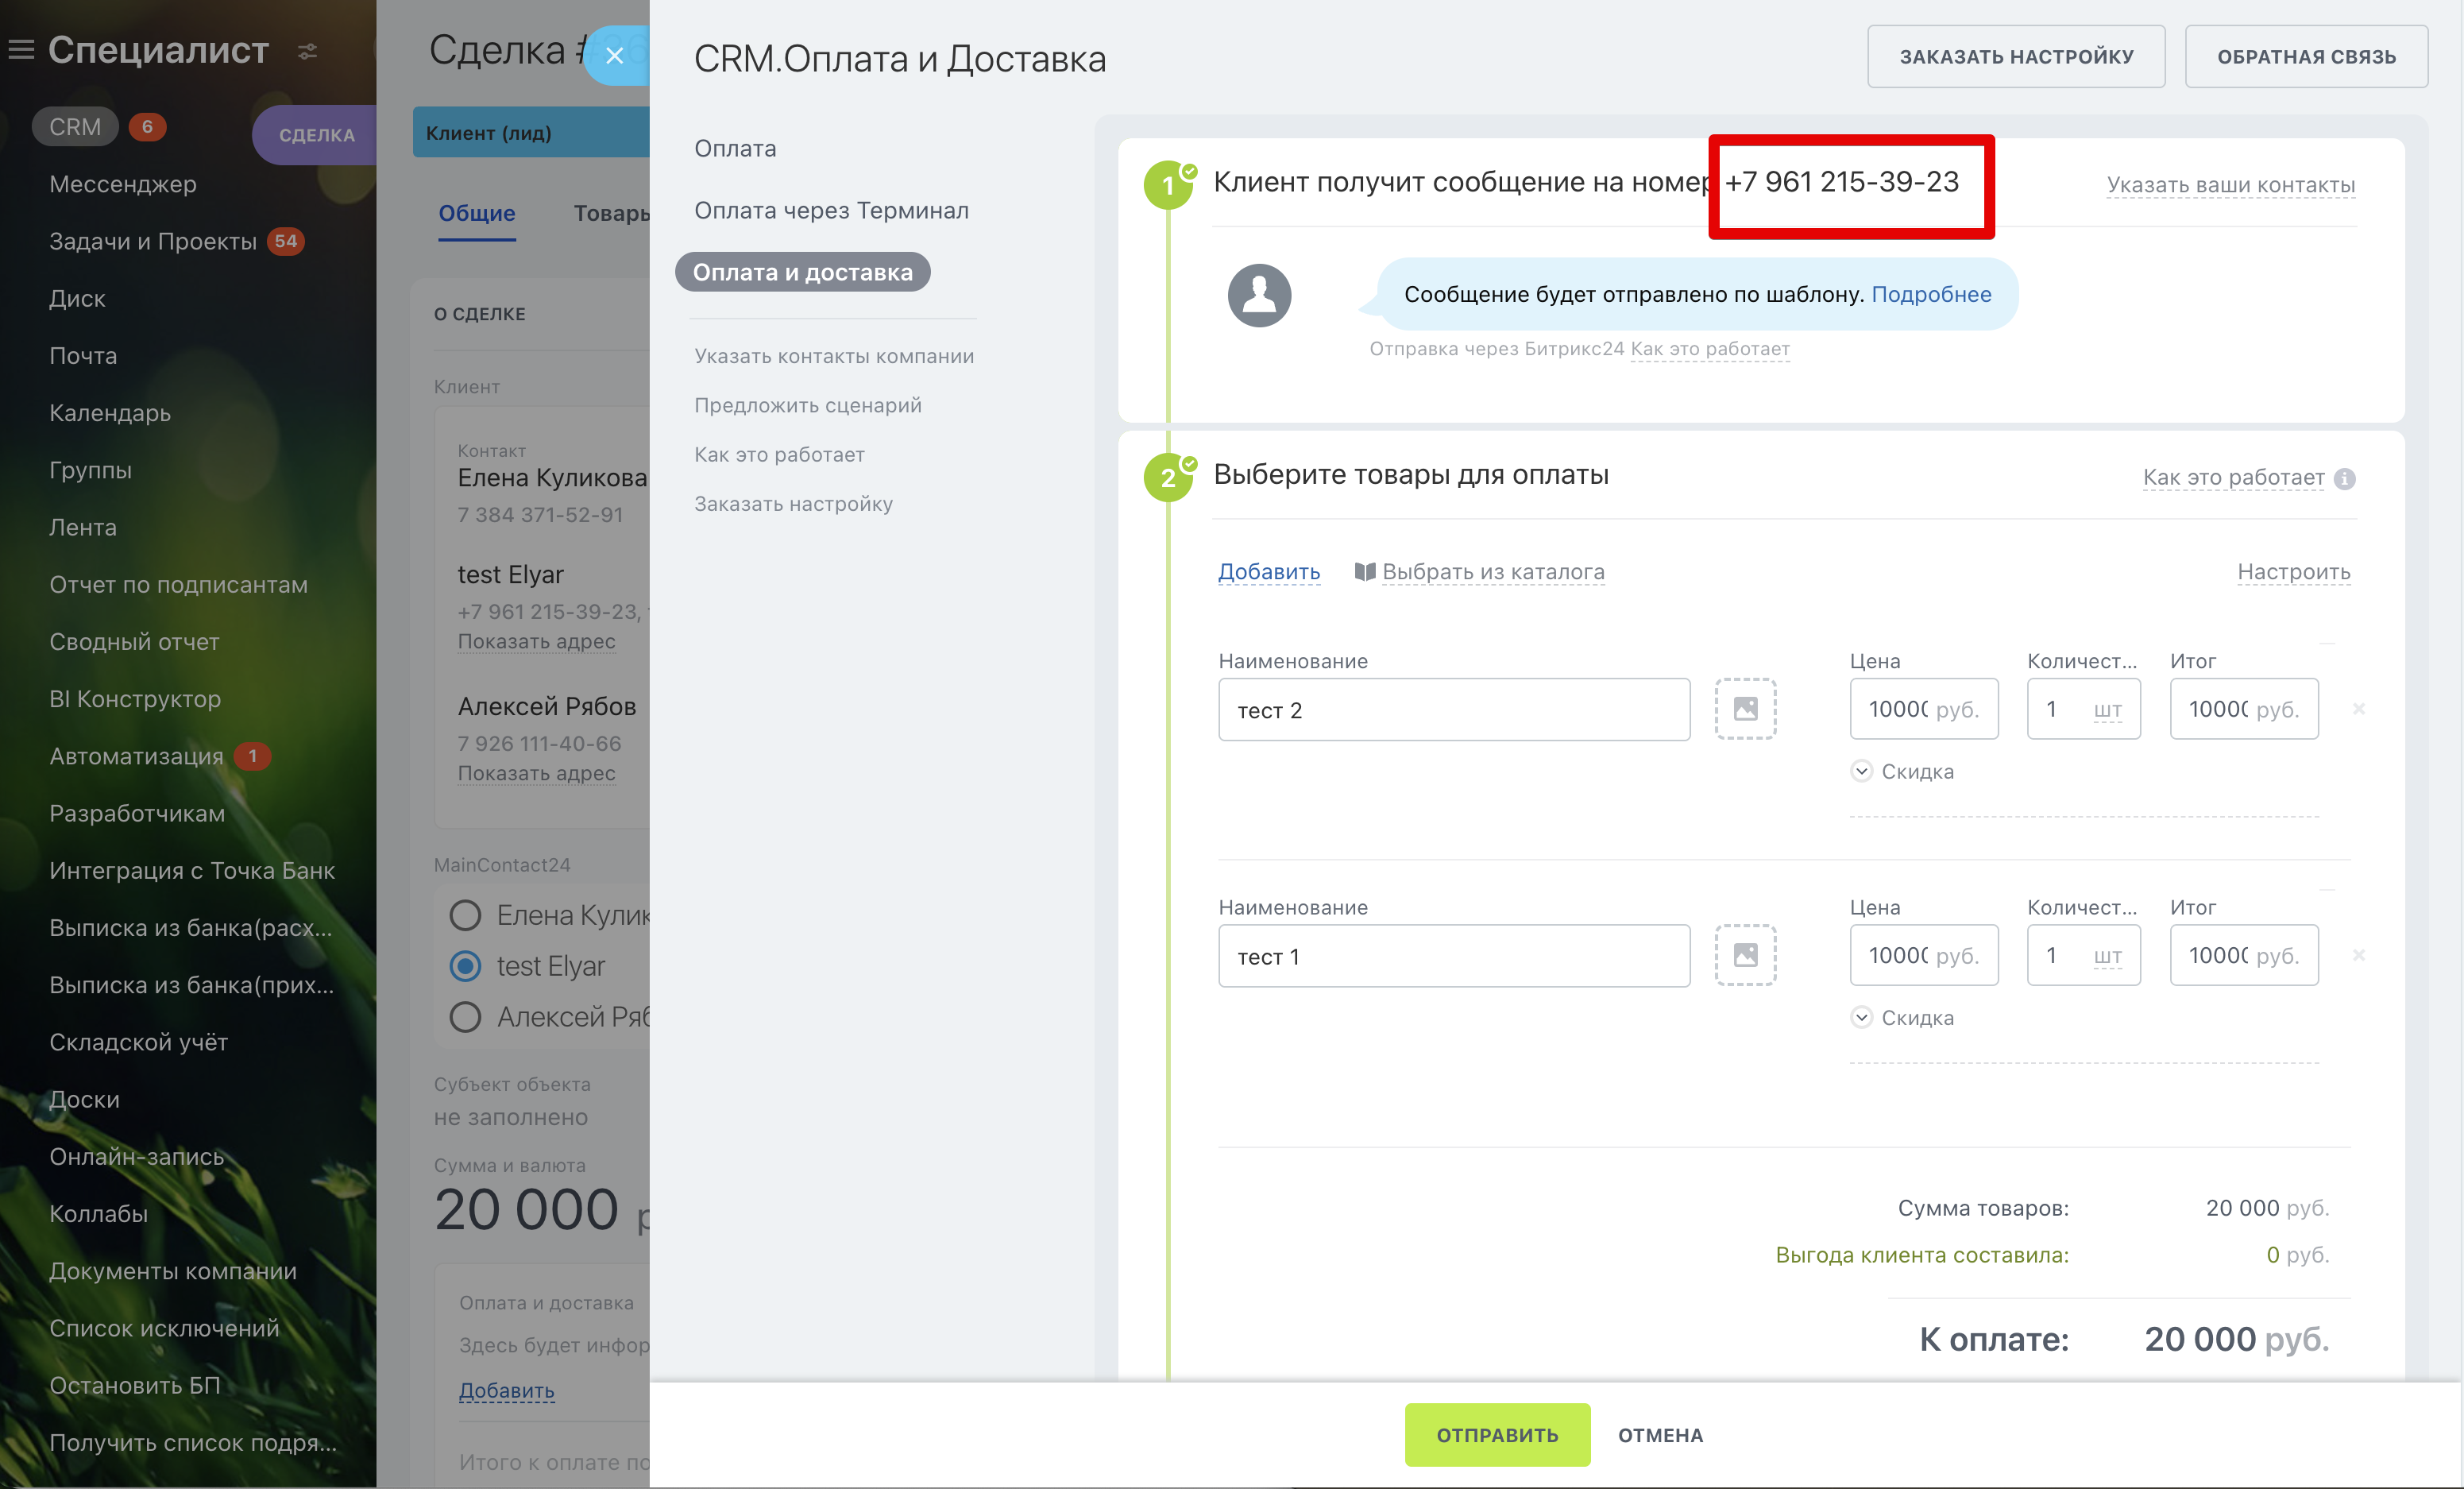This screenshot has width=2464, height=1489.
Task: Click the hamburger menu icon near Специалист
Action: tap(22, 50)
